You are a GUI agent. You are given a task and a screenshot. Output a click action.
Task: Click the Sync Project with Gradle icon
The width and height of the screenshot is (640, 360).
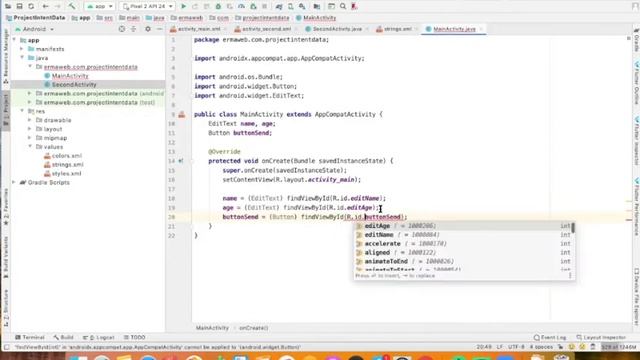coord(279,6)
